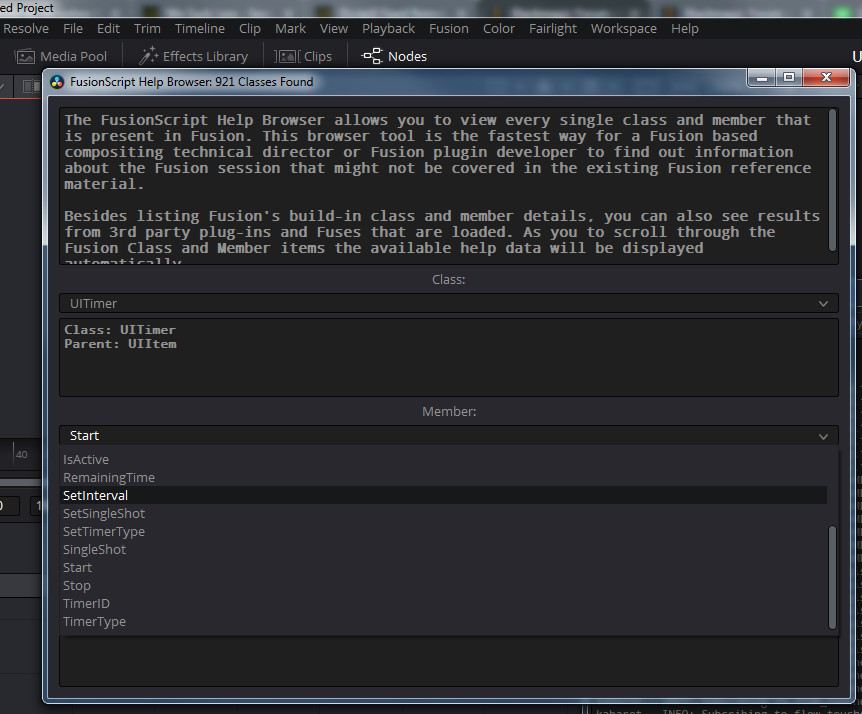Open the Color menu
Screen dimensions: 862x714
pyautogui.click(x=499, y=29)
